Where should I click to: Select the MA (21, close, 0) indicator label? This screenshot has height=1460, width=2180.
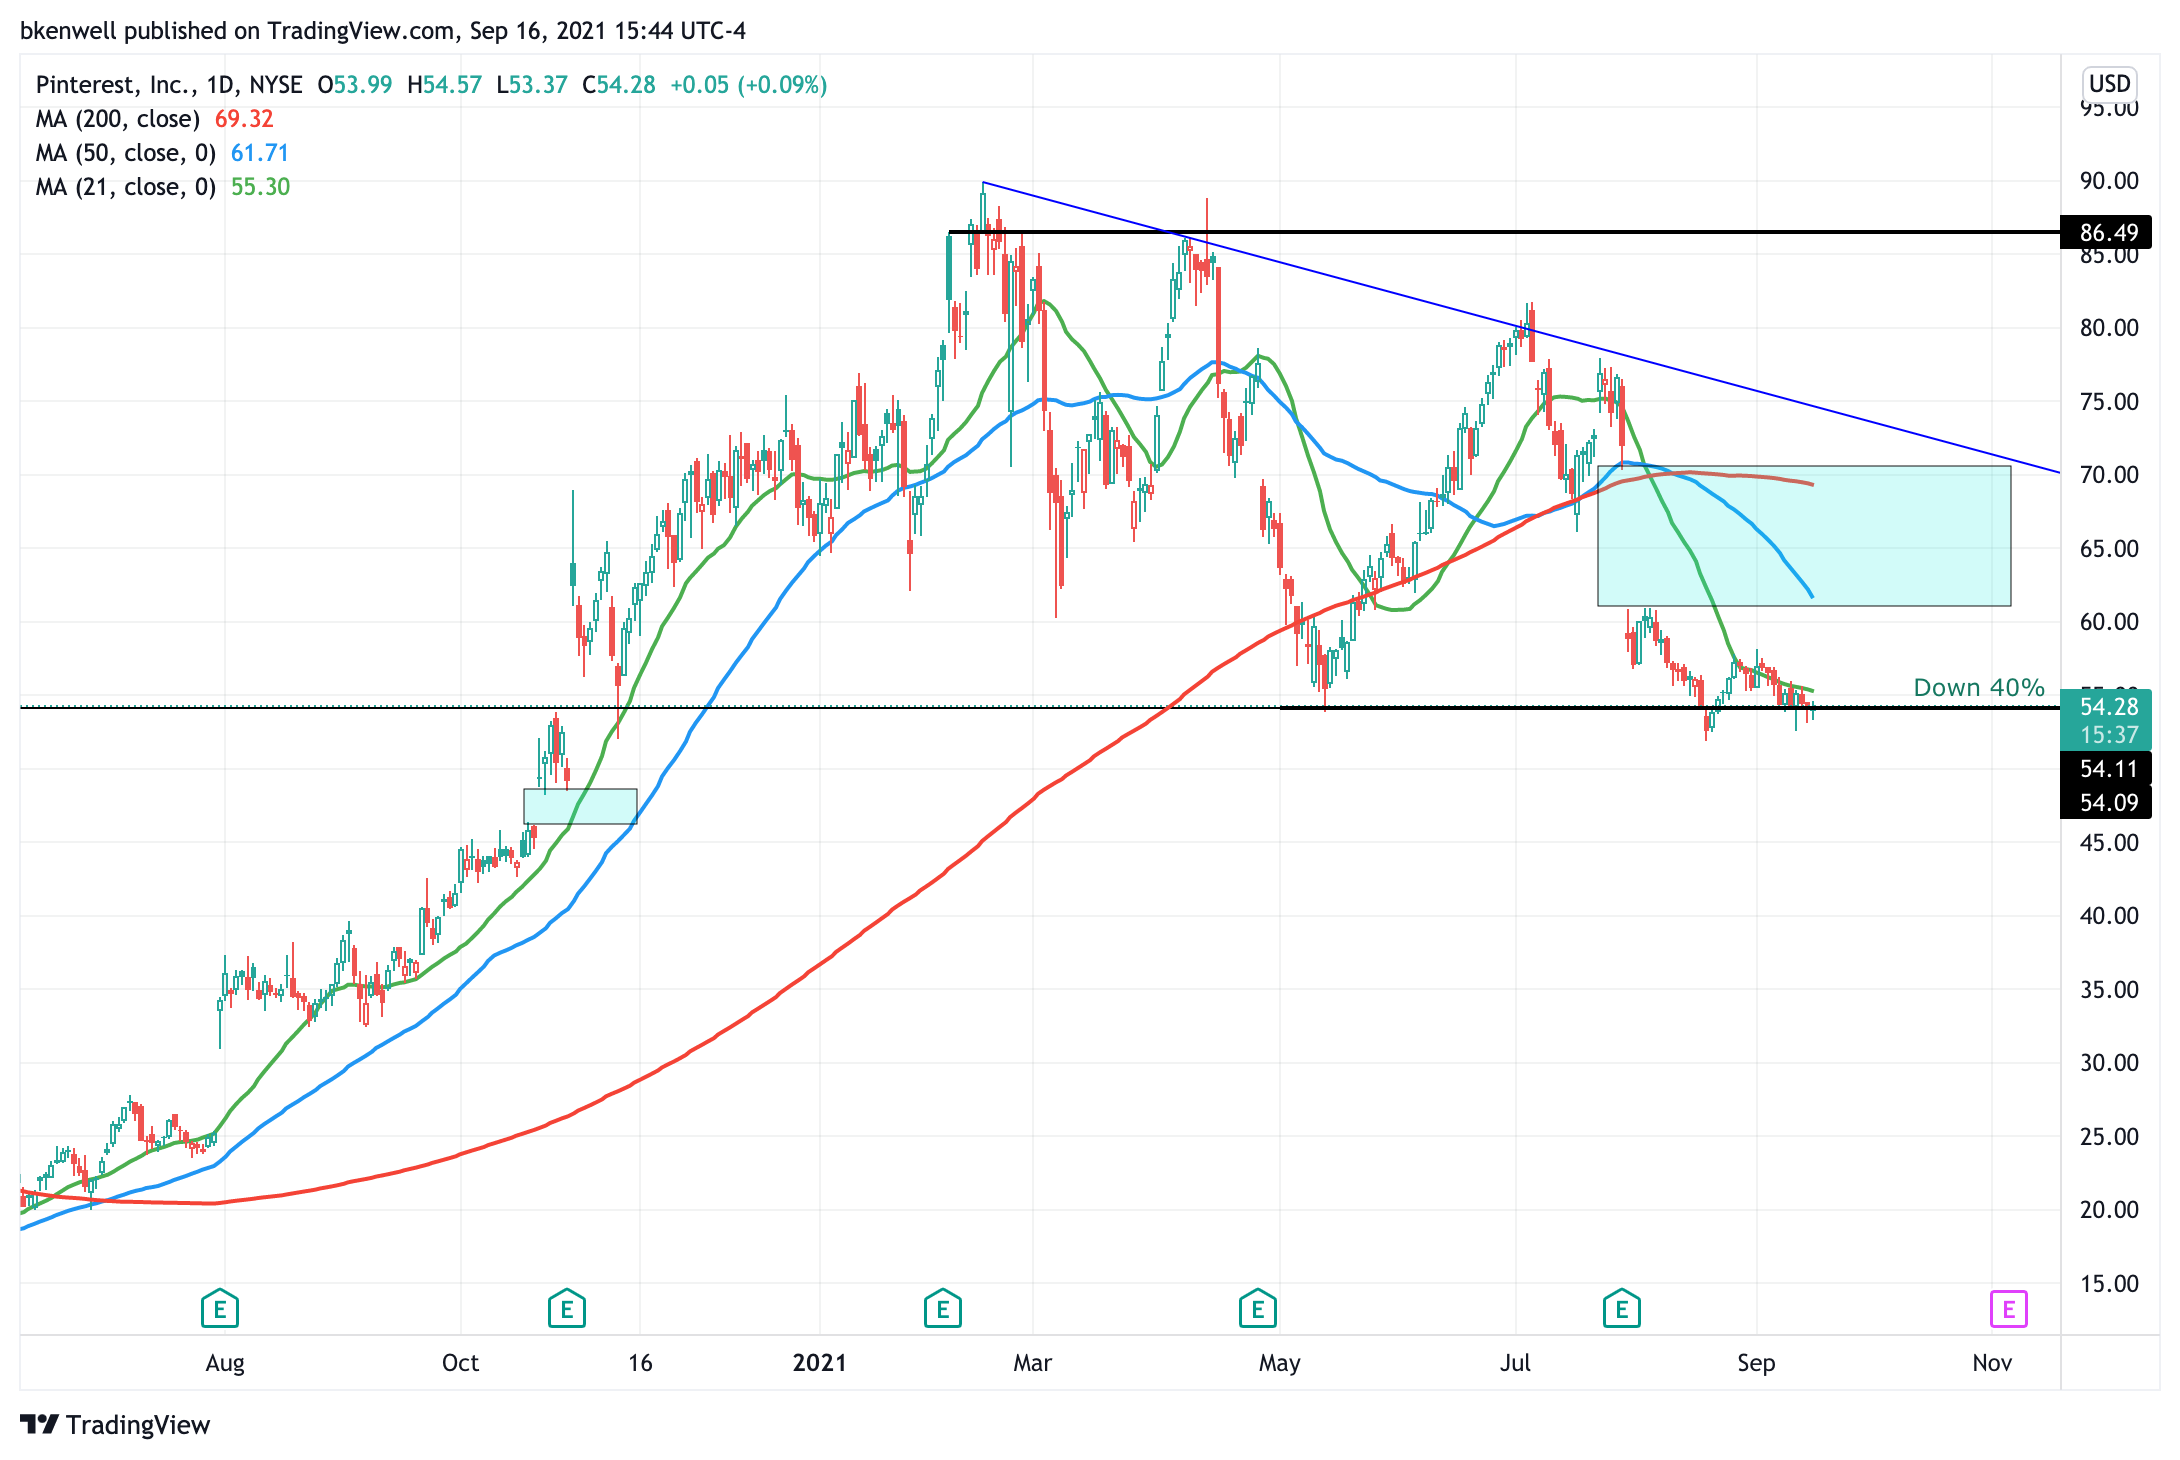[125, 187]
